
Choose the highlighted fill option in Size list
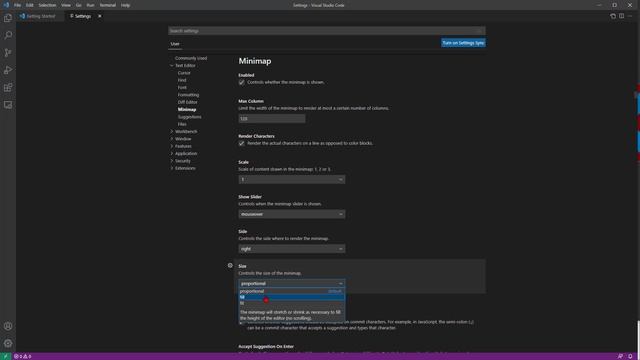[291, 297]
